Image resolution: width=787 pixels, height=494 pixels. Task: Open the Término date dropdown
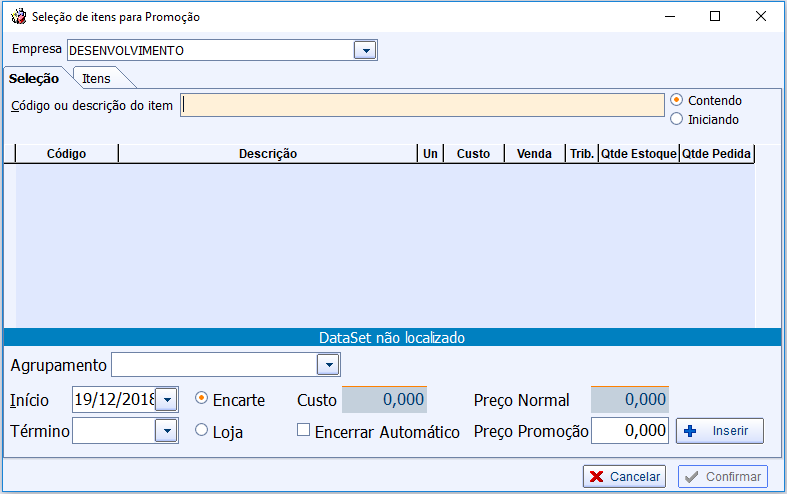tap(167, 431)
